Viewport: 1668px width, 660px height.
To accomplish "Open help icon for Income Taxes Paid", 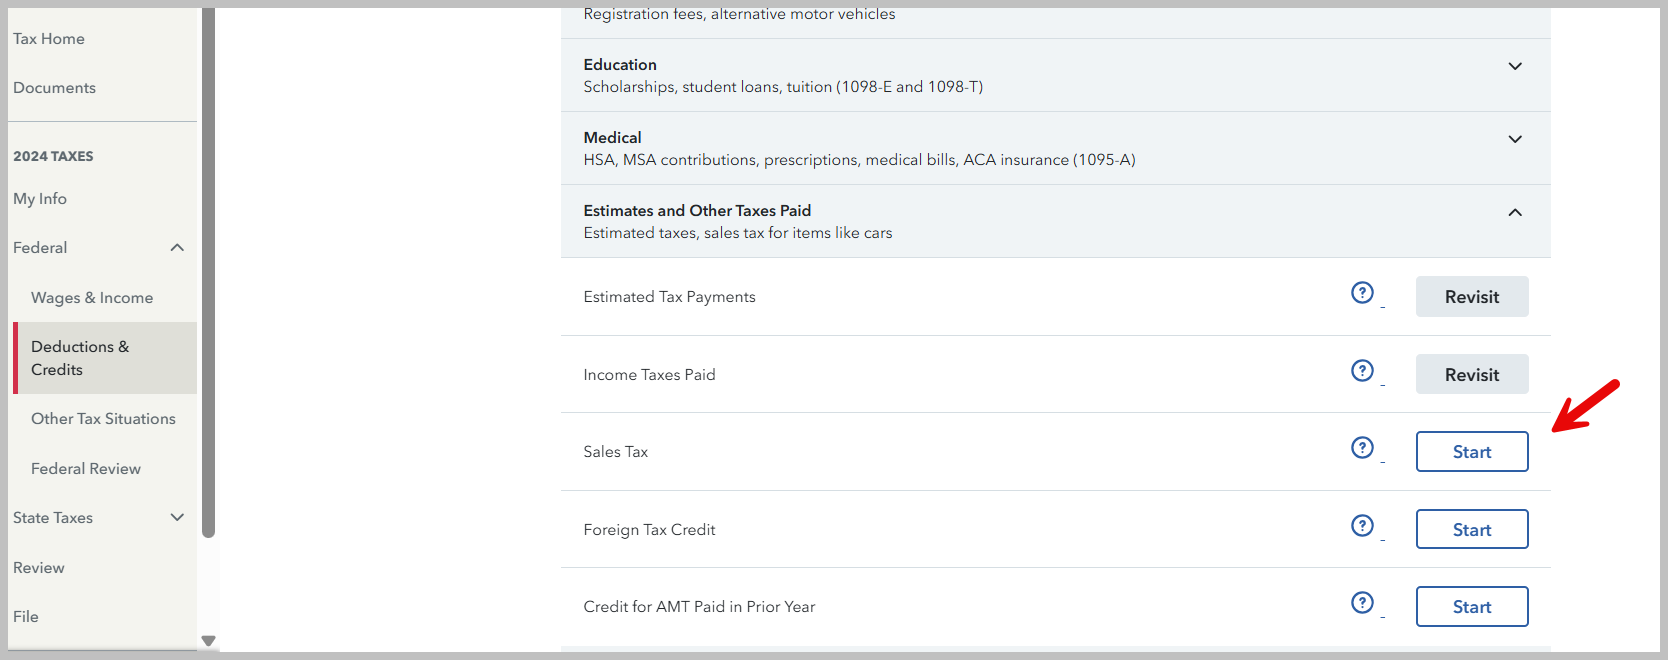I will click(x=1362, y=370).
